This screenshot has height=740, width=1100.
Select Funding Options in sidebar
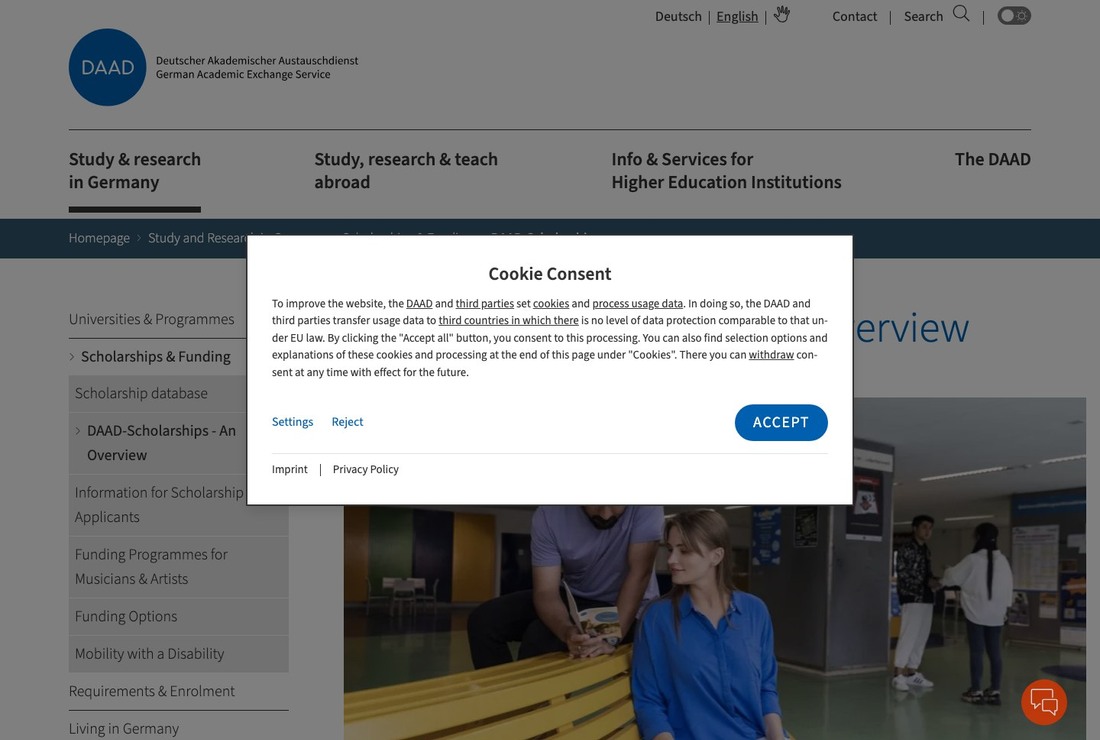click(x=126, y=617)
